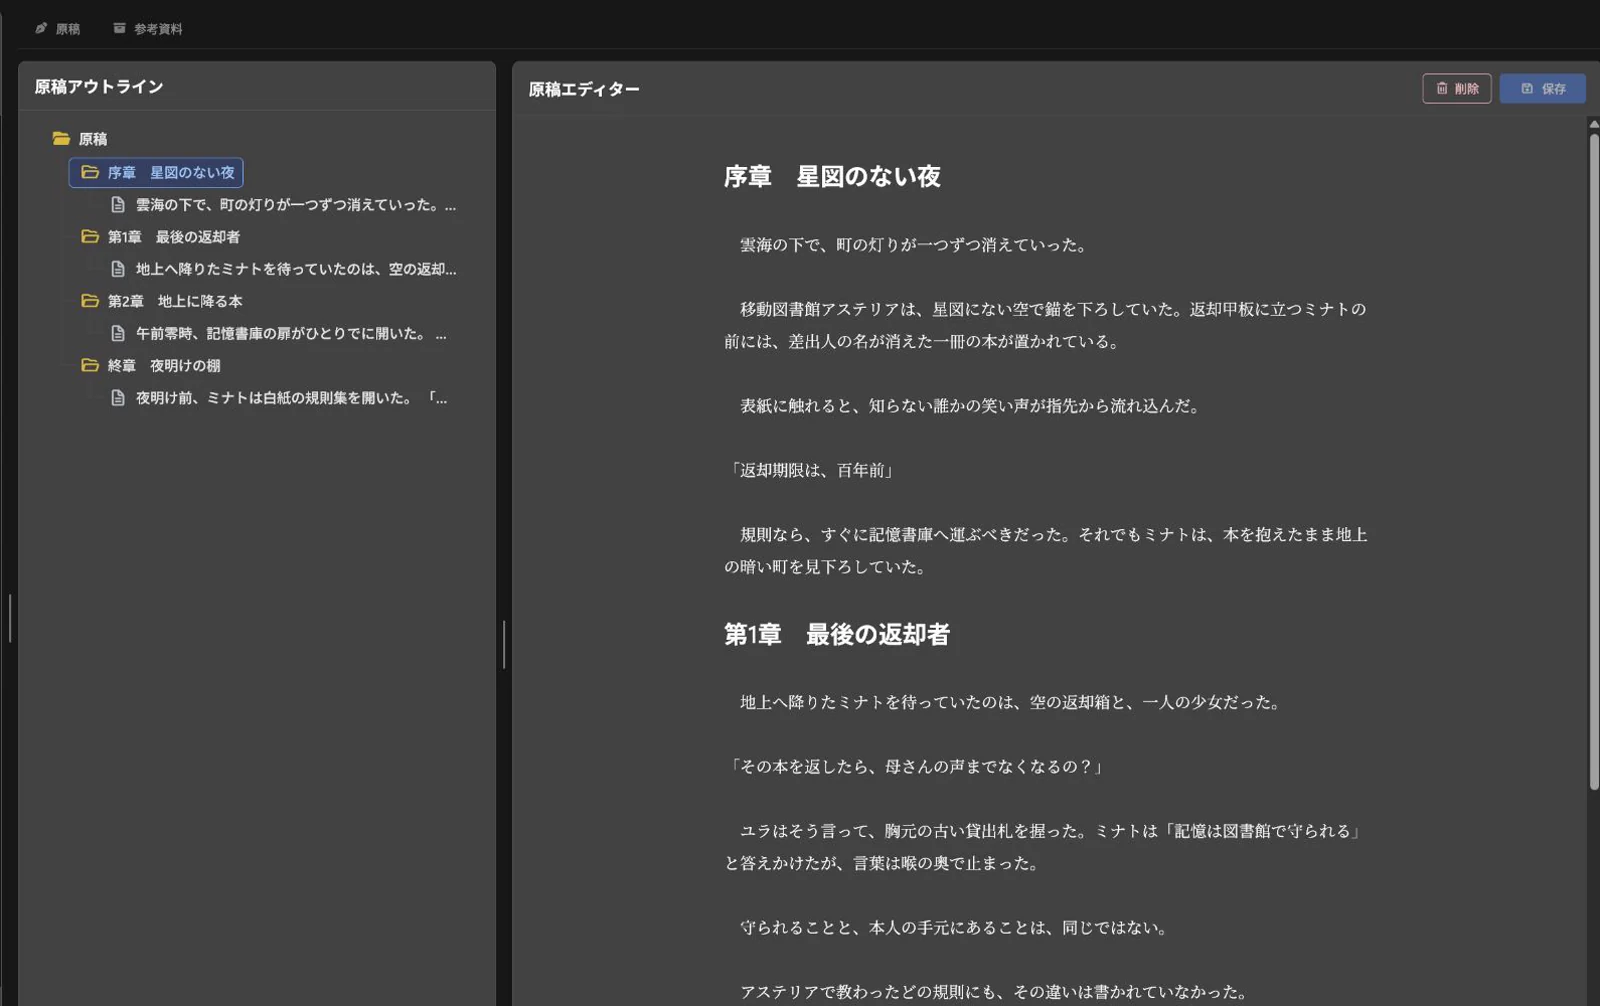Click the 原稿アウトライン panel title
Viewport: 1600px width, 1006px height.
99,87
